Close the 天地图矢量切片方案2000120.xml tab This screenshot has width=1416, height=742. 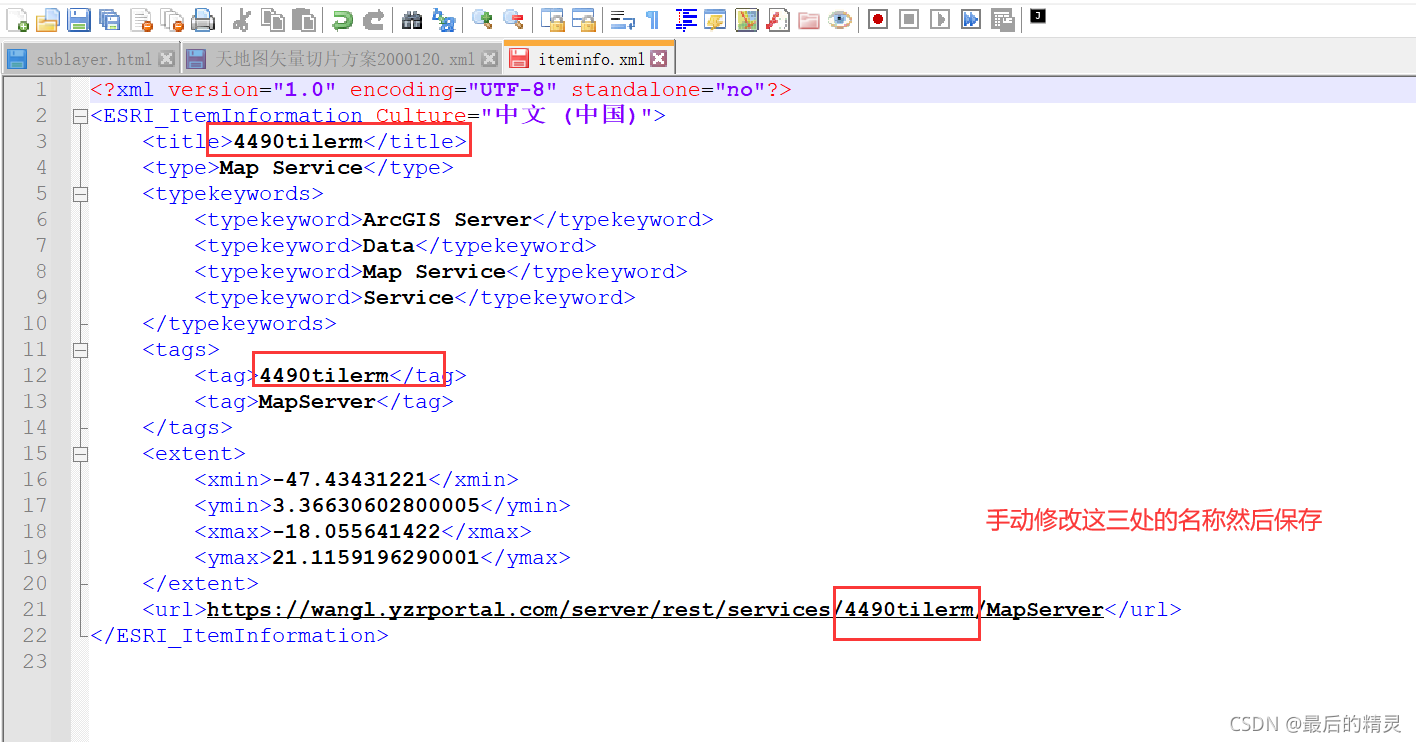click(489, 59)
